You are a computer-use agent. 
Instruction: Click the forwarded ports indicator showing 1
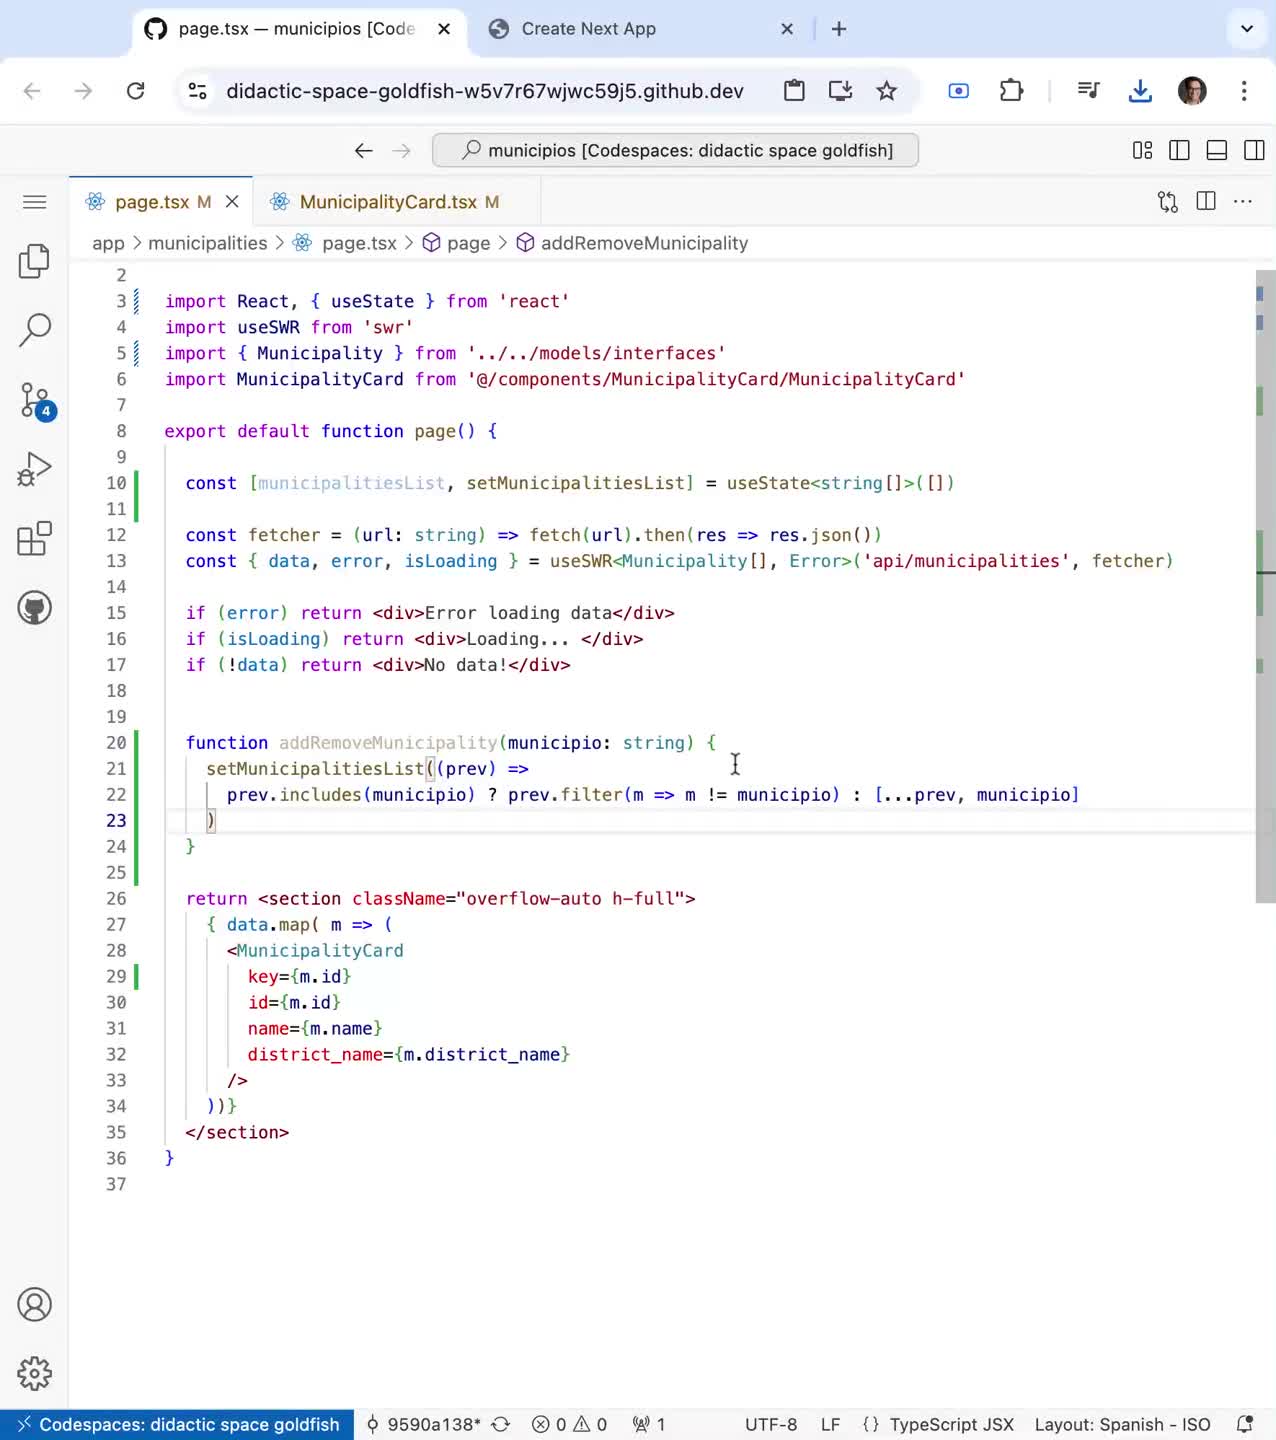(x=649, y=1424)
